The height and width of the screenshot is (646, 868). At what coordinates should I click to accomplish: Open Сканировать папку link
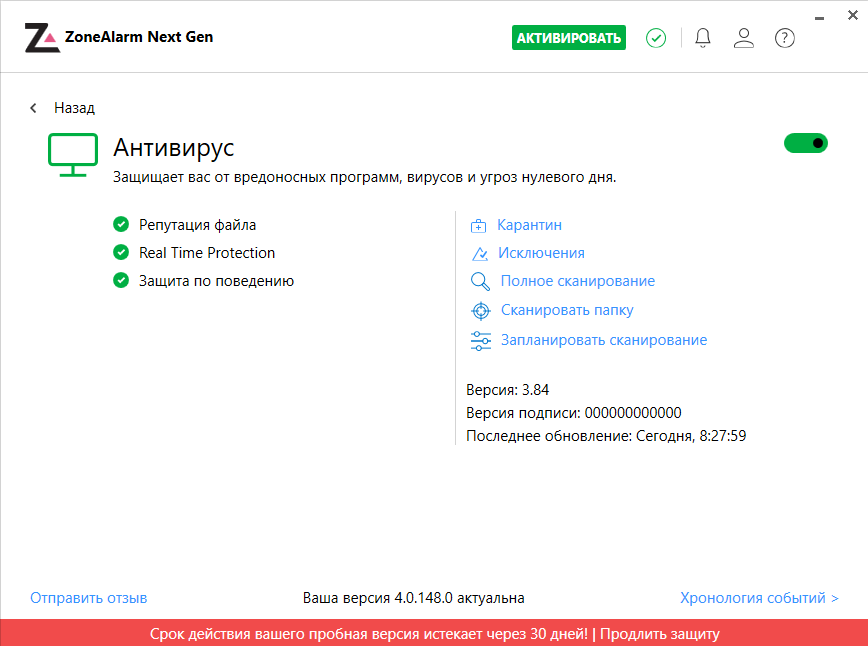(x=567, y=310)
